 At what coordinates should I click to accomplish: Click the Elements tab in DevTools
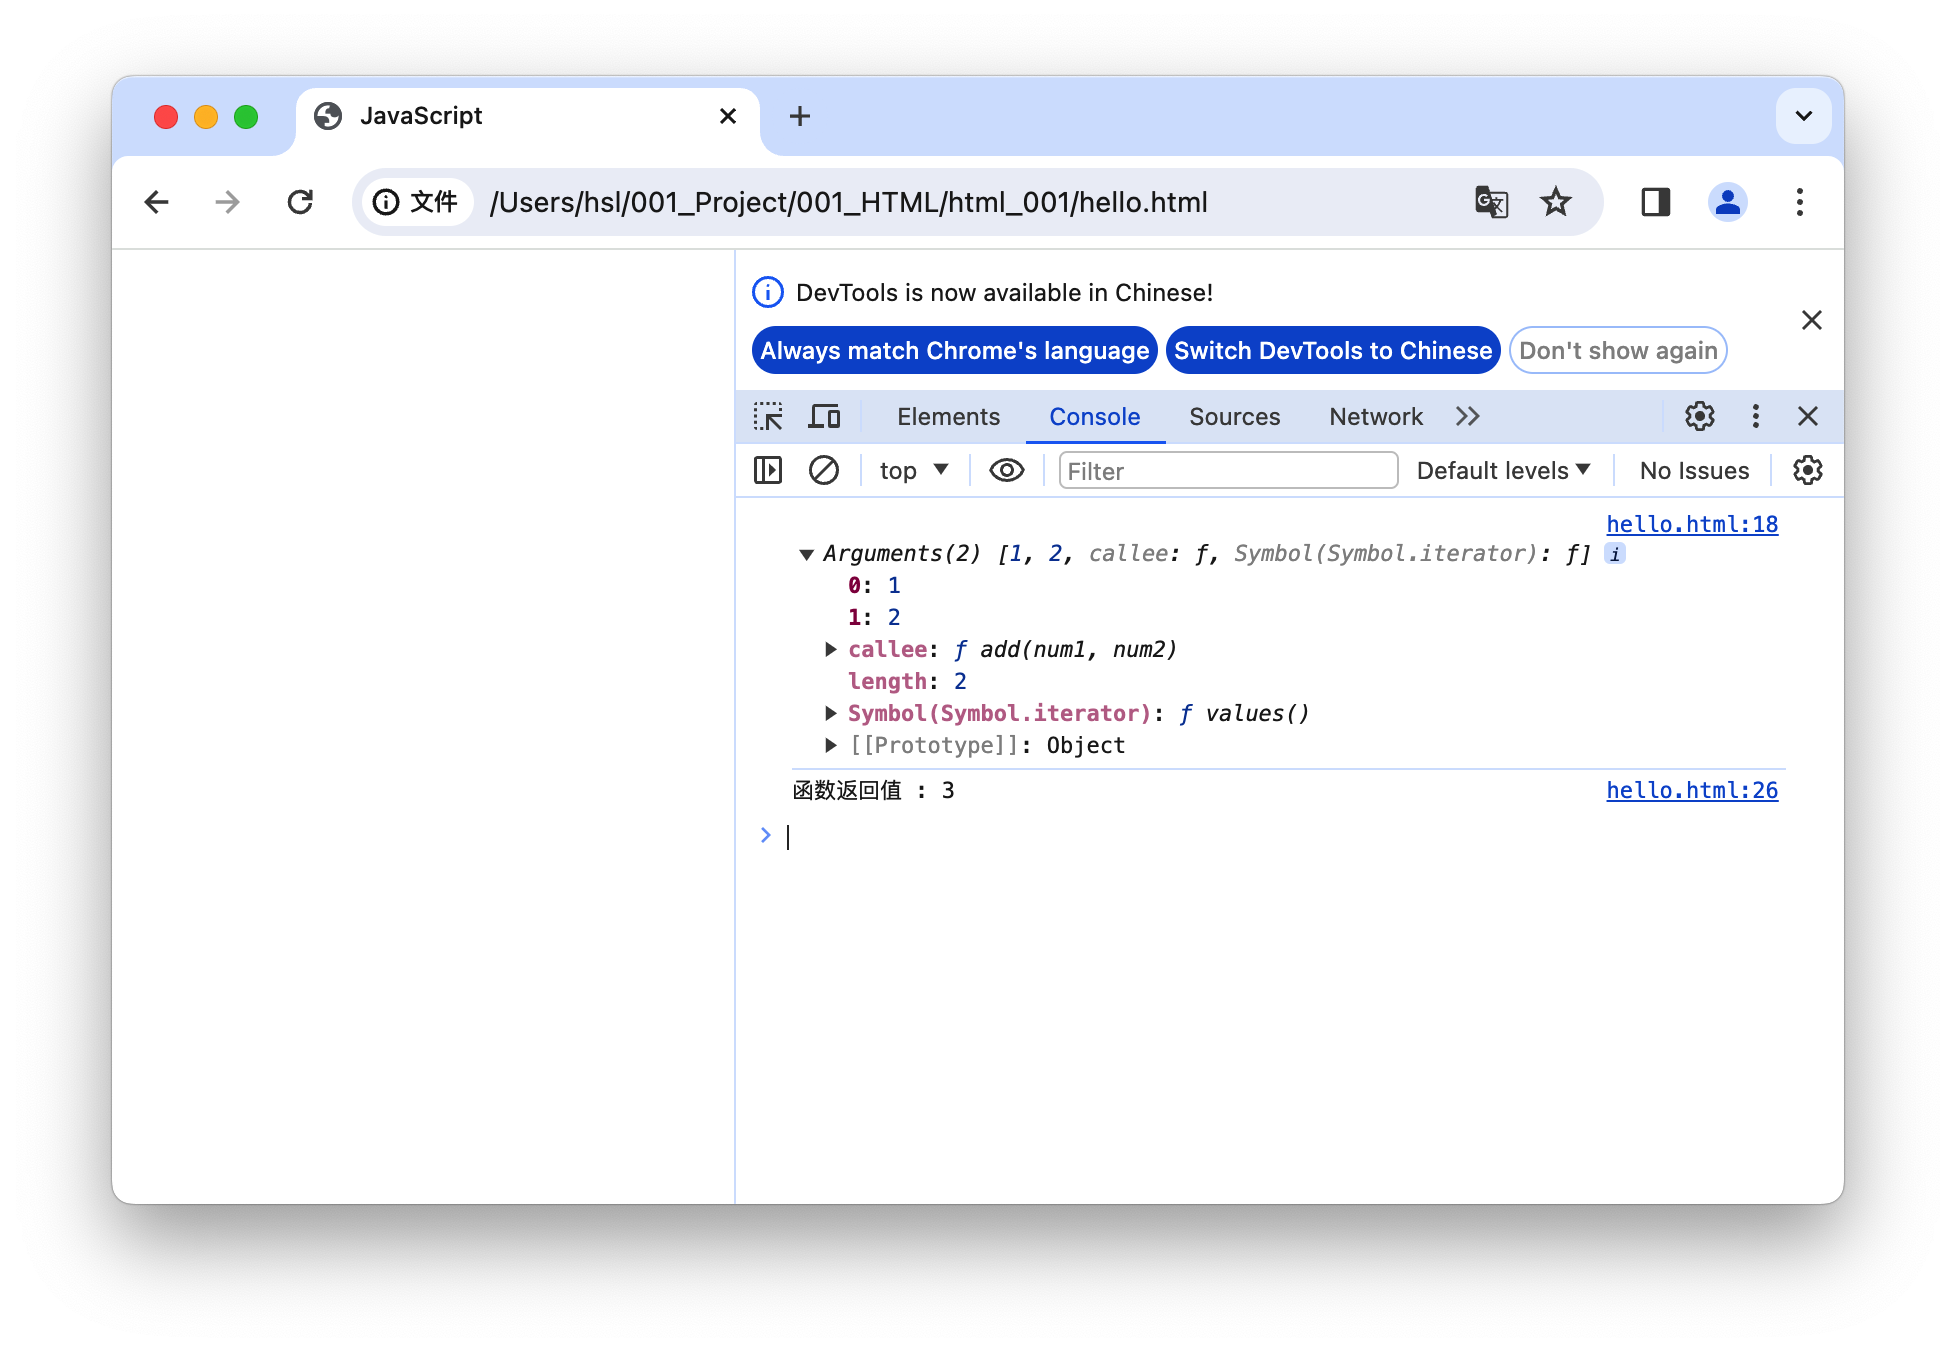[947, 416]
